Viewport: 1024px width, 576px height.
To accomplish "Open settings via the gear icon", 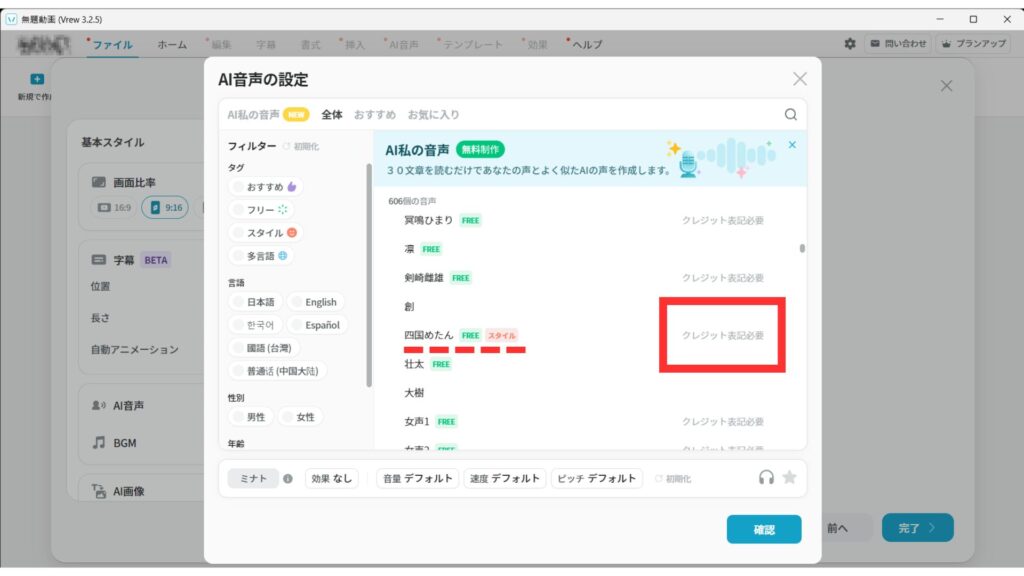I will (850, 44).
